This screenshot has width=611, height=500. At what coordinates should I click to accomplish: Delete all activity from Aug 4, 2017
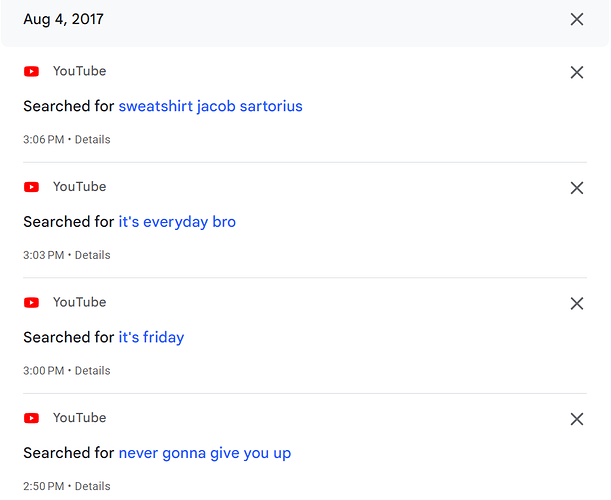tap(577, 19)
